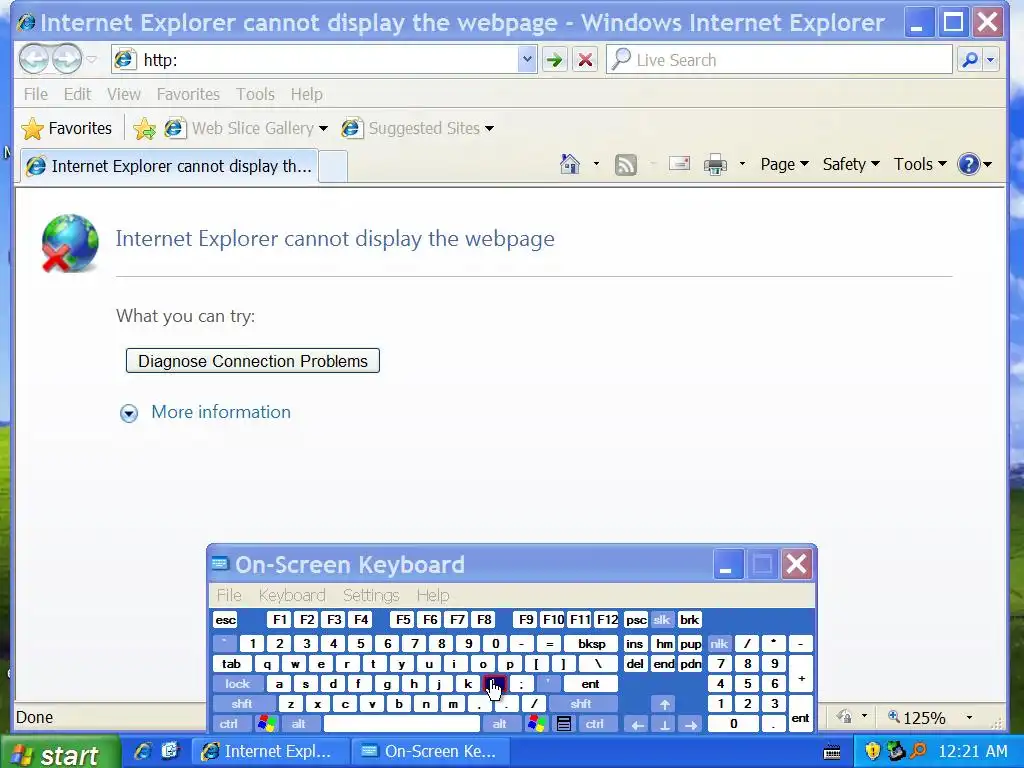Click the yellow security shield tray icon
Screen dimensions: 1024x768
pos(872,752)
